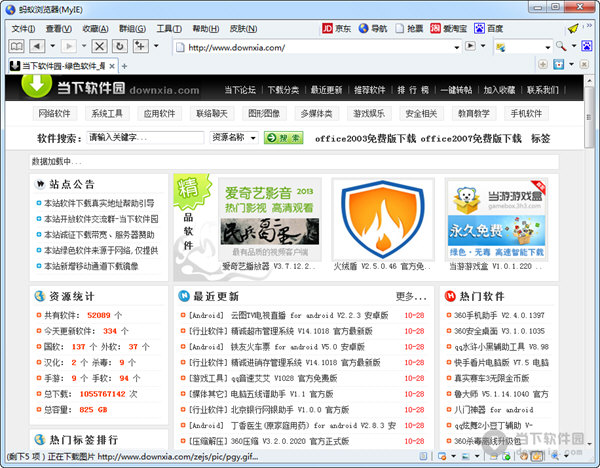Stop loading with the X toolbar button
Screen dimensions: 600x468
point(99,46)
